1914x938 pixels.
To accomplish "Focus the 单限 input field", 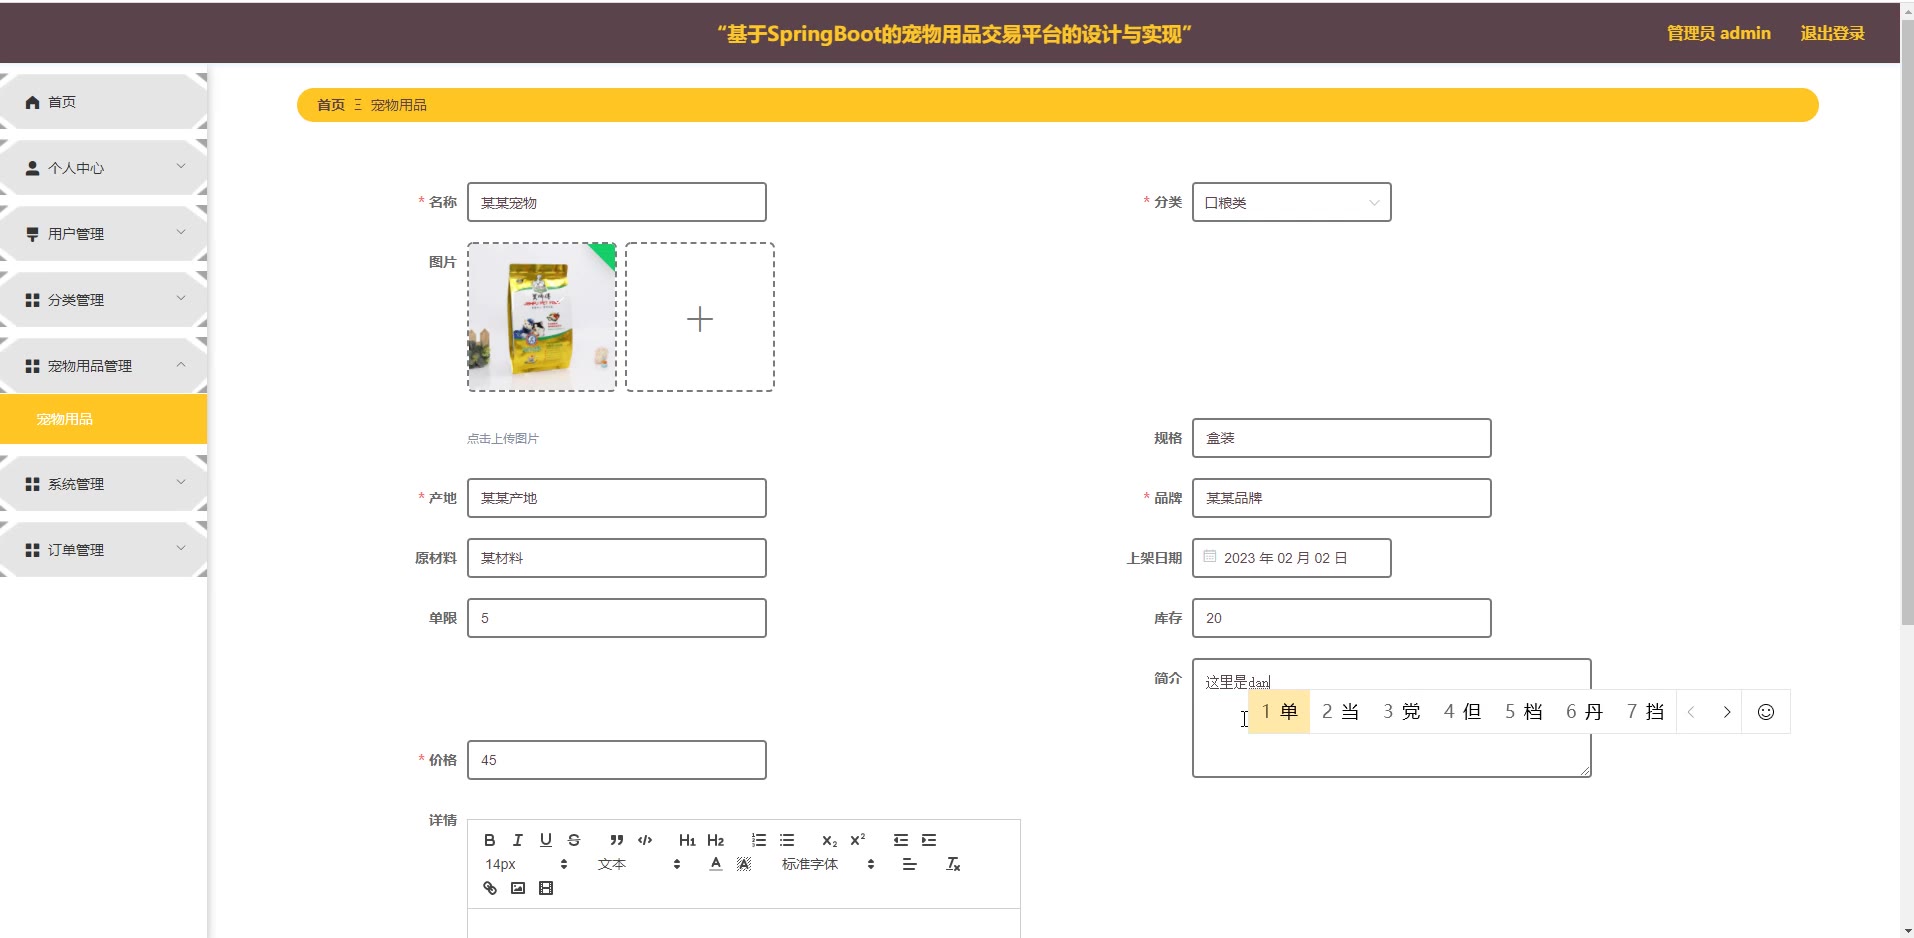I will tap(617, 618).
